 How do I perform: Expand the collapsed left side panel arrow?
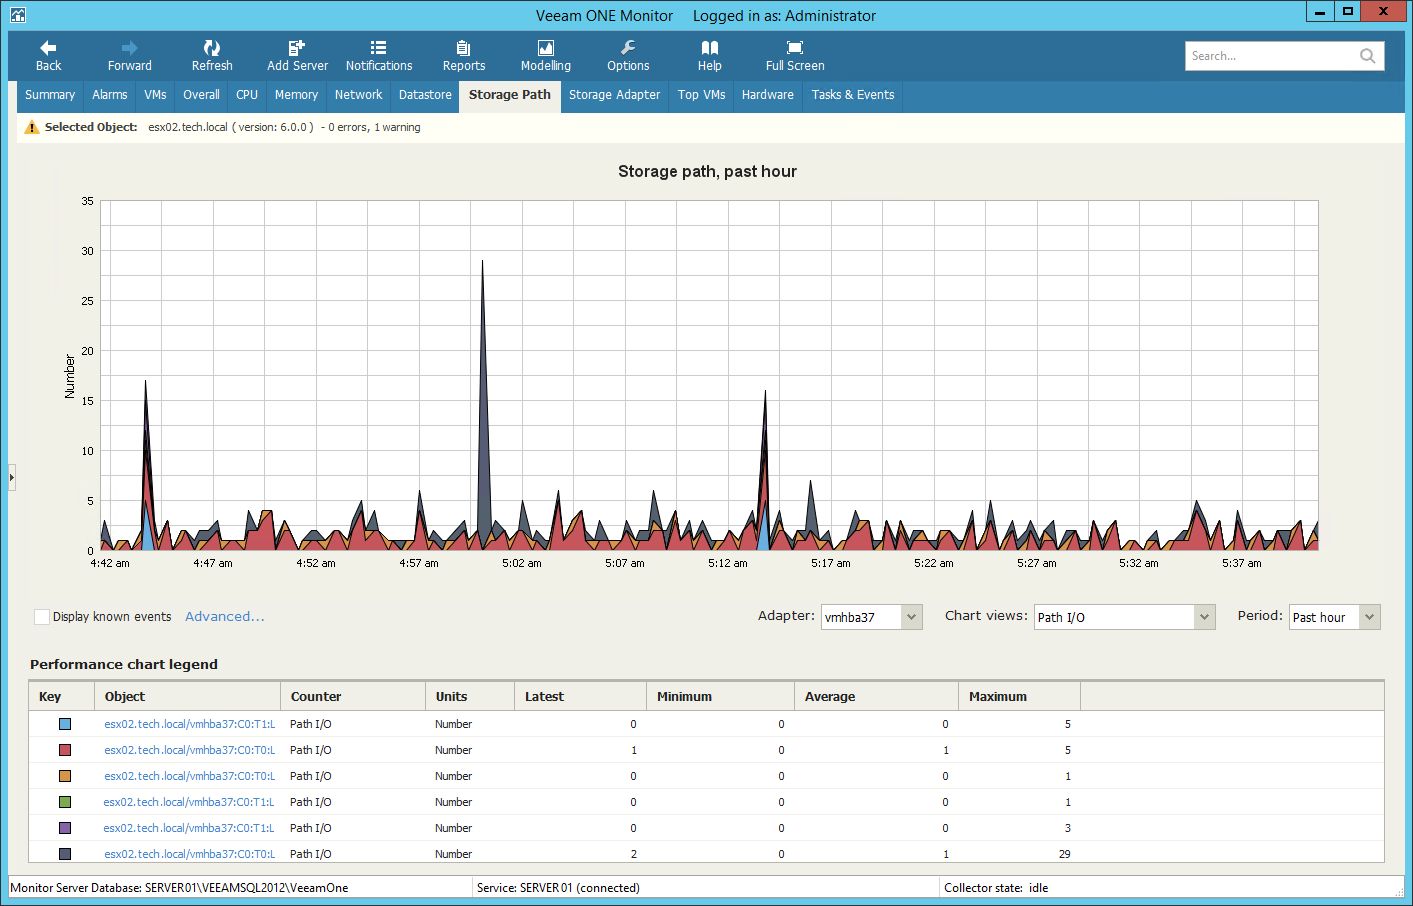tap(12, 477)
